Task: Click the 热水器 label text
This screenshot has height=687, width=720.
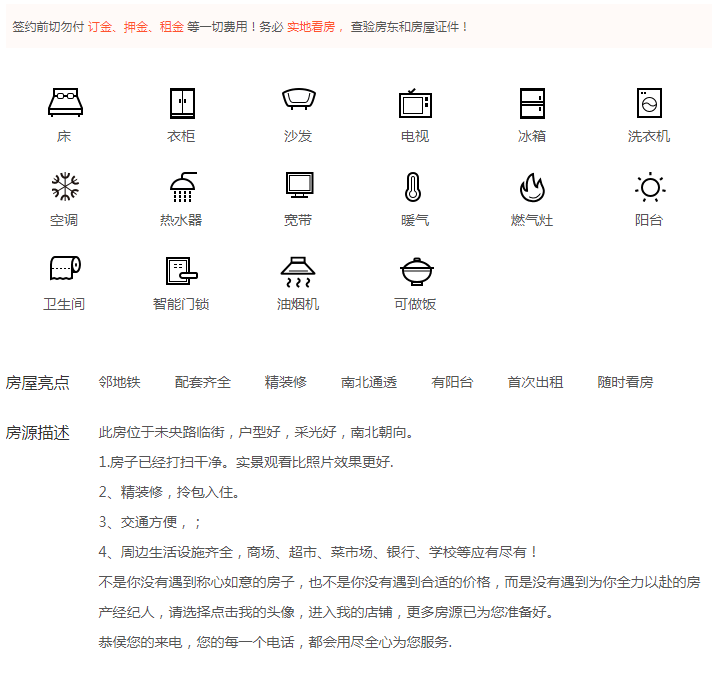Action: (181, 220)
